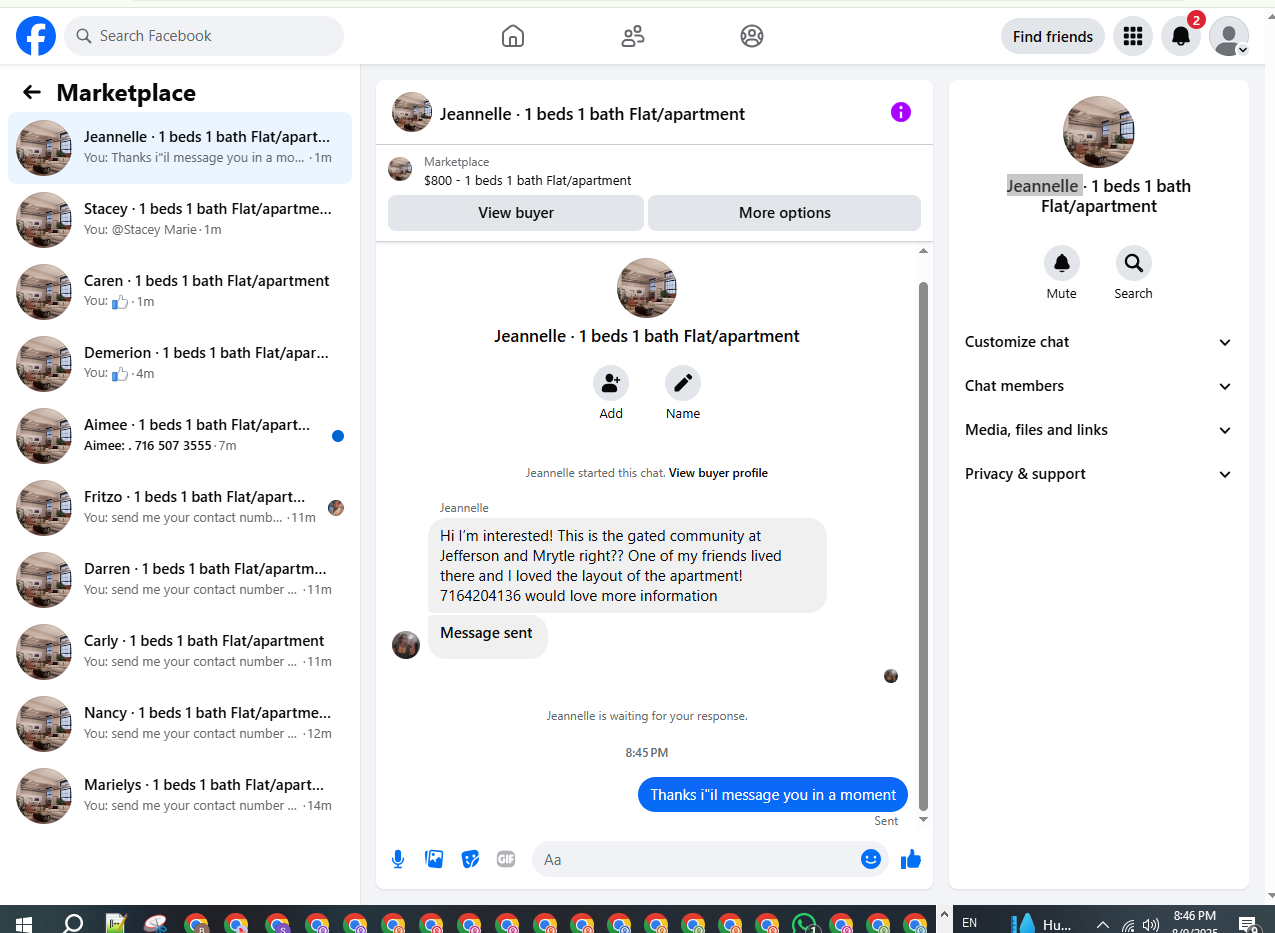Viewport: 1275px width, 933px height.
Task: Expand the Customize chat section
Action: click(1099, 342)
